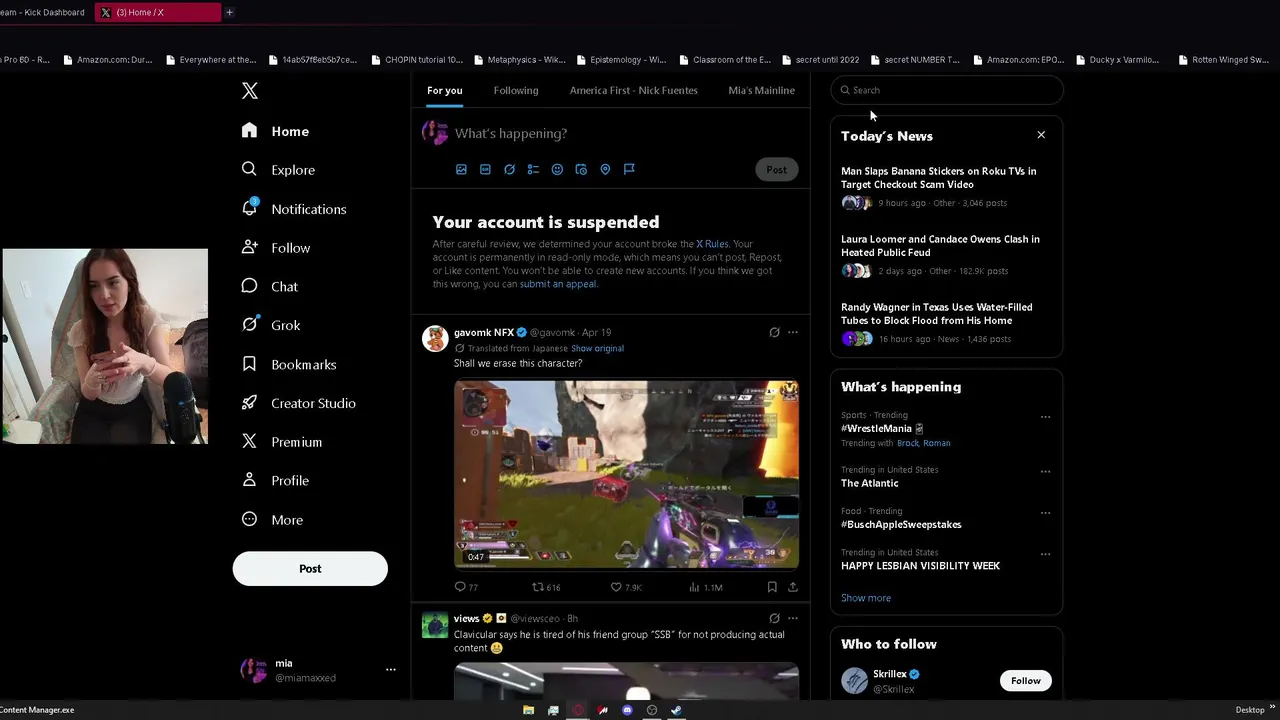This screenshot has width=1280, height=720.
Task: Open Profile in the sidebar
Action: click(x=277, y=481)
